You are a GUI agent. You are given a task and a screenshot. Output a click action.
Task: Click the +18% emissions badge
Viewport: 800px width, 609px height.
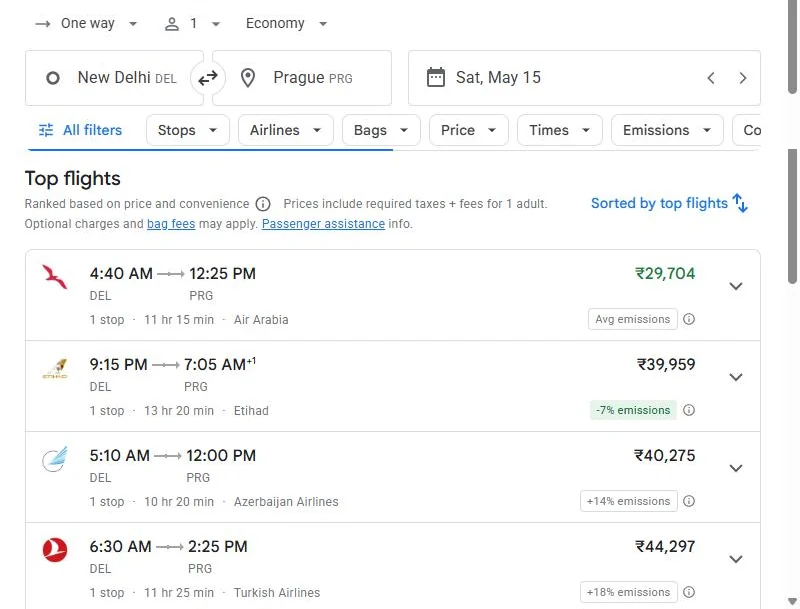629,592
